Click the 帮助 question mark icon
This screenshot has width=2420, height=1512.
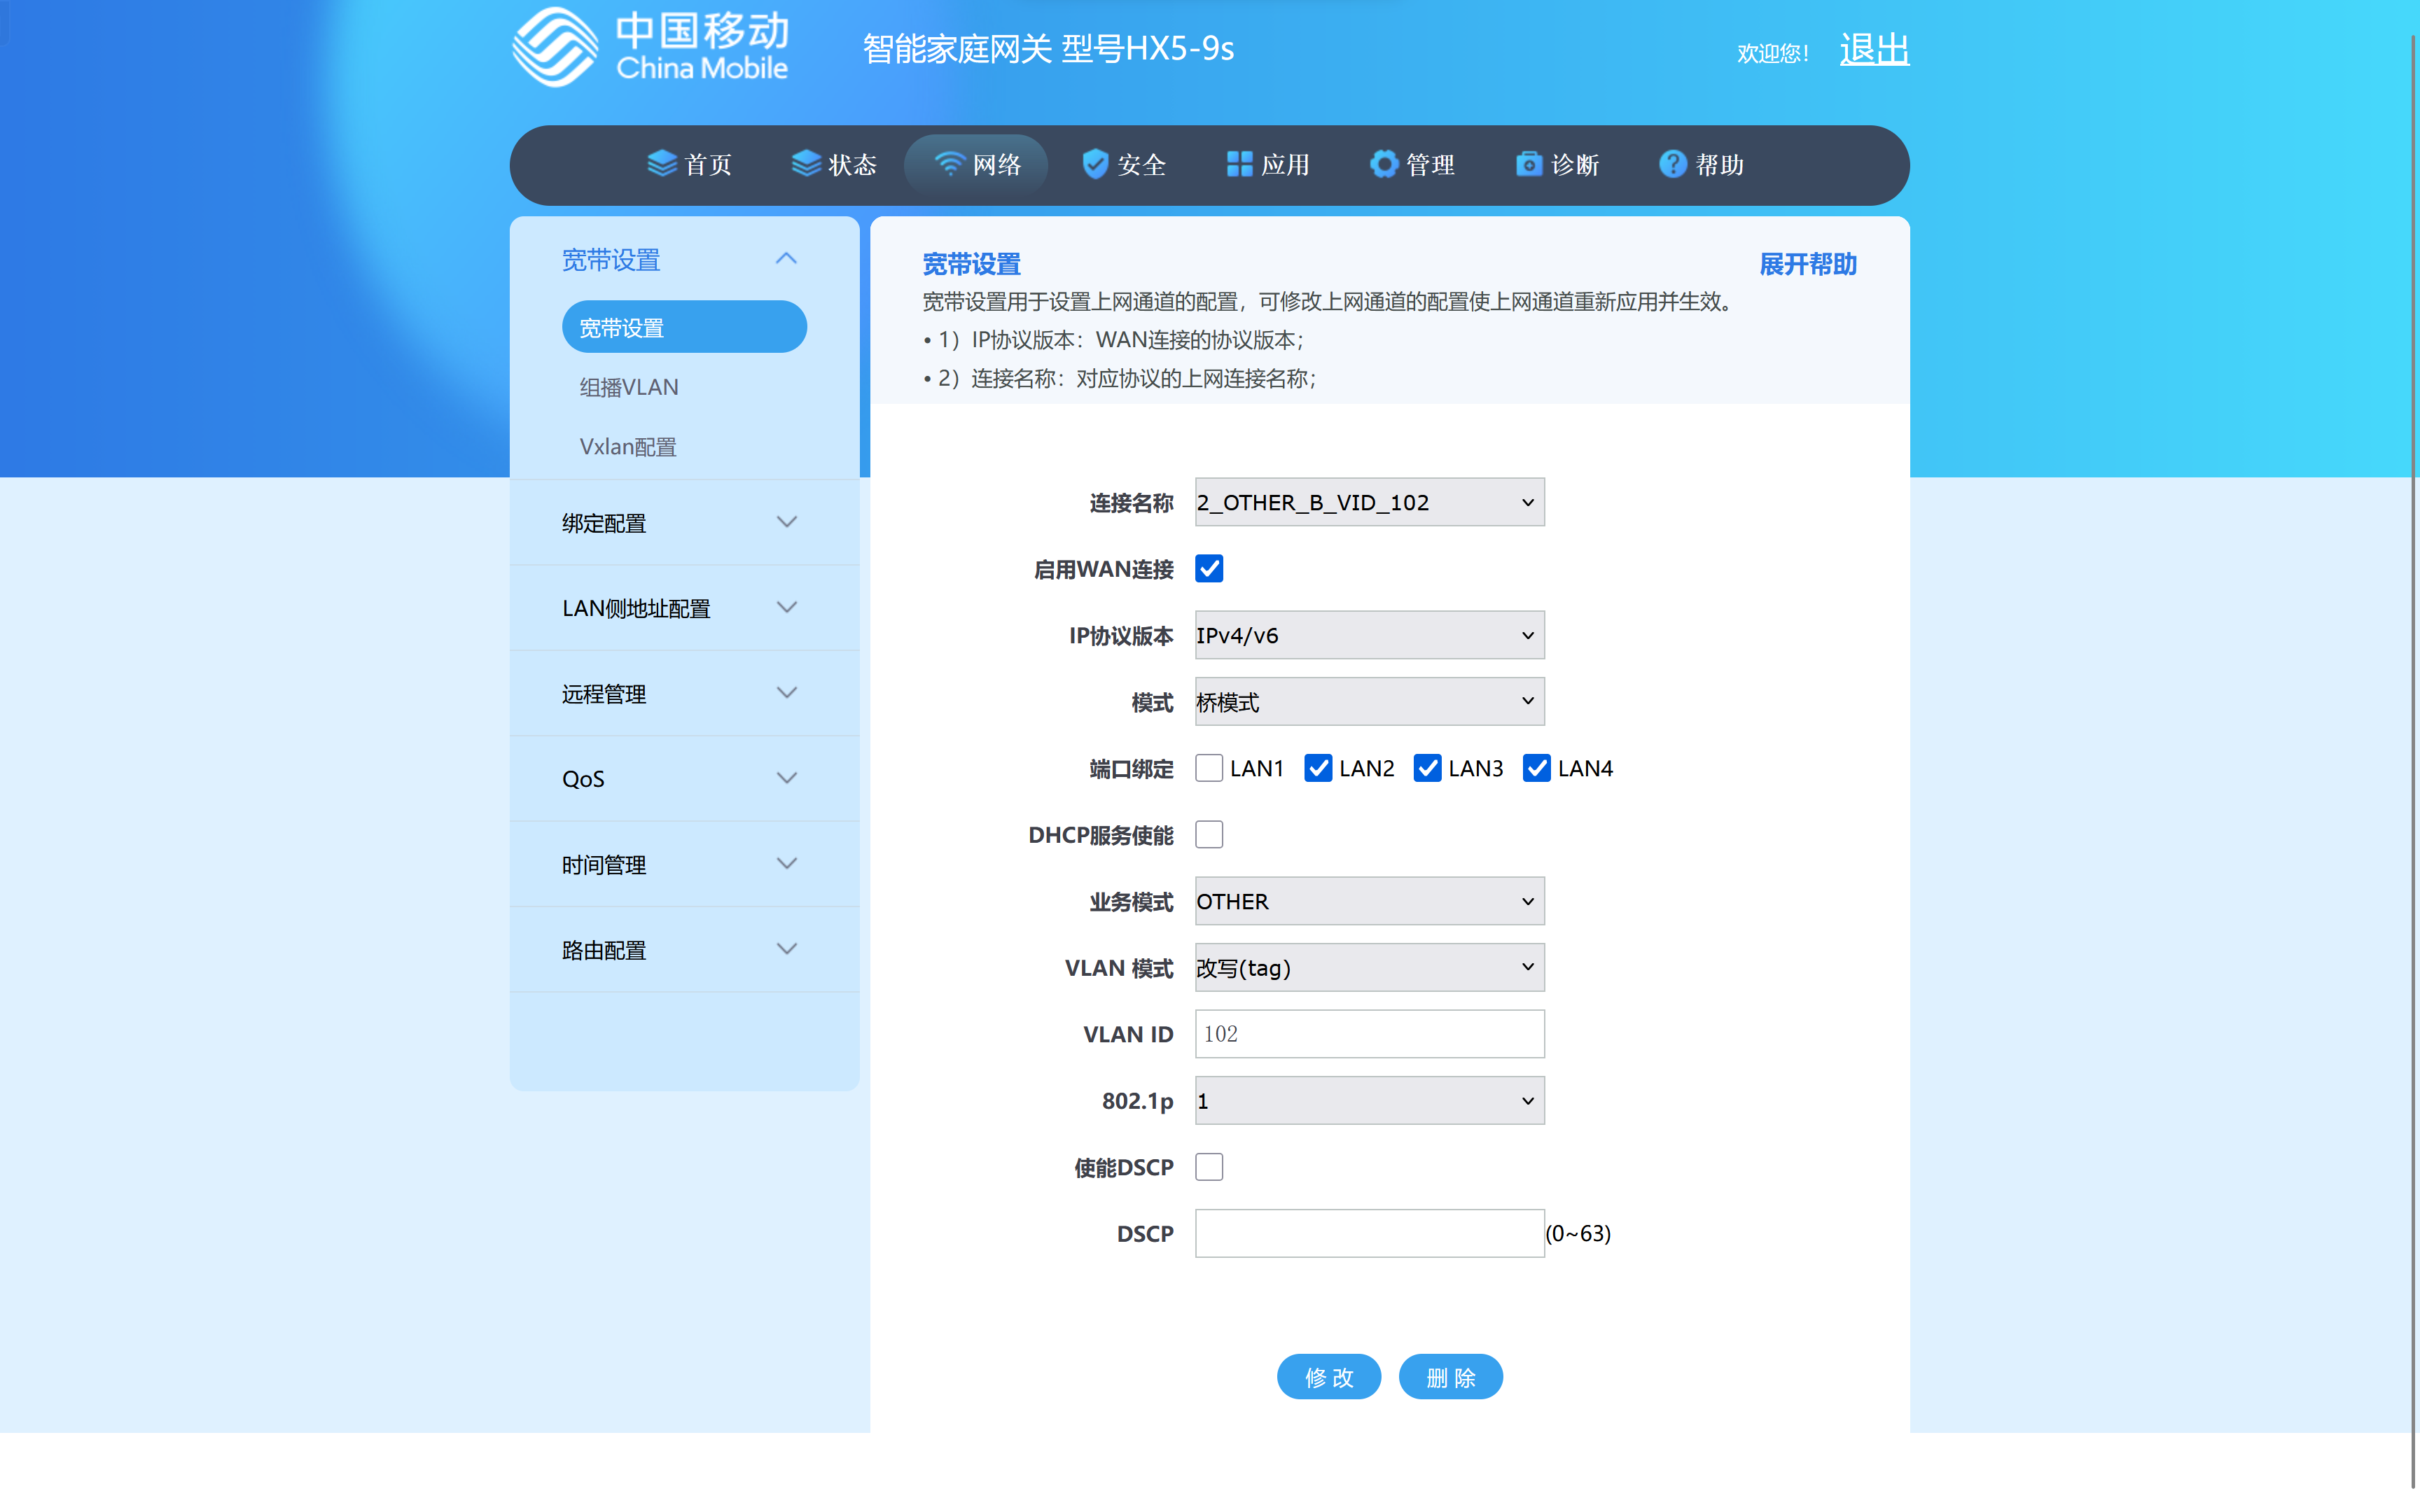click(x=1672, y=164)
